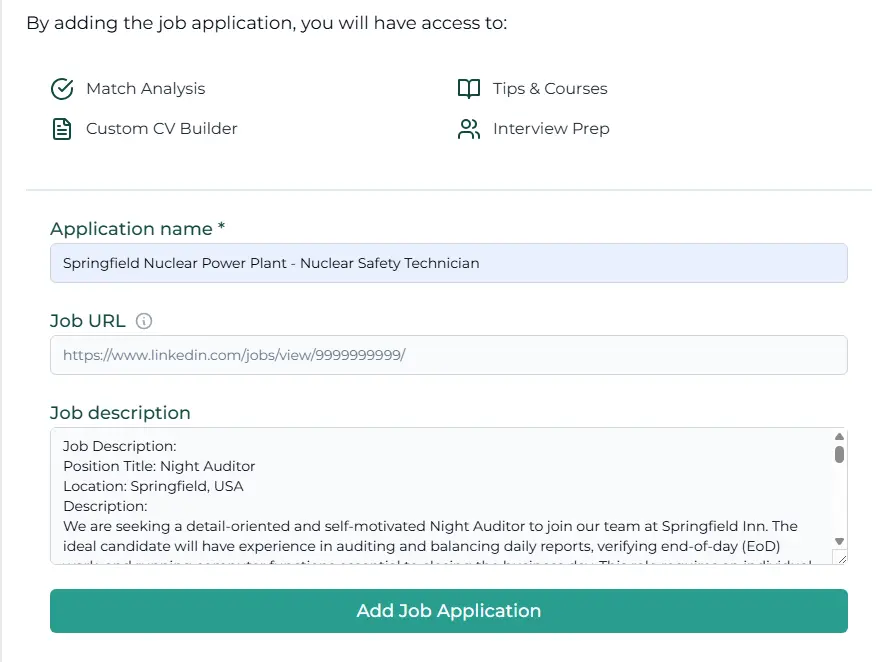The height and width of the screenshot is (662, 896).
Task: Click the 'Job description' section heading
Action: 120,412
